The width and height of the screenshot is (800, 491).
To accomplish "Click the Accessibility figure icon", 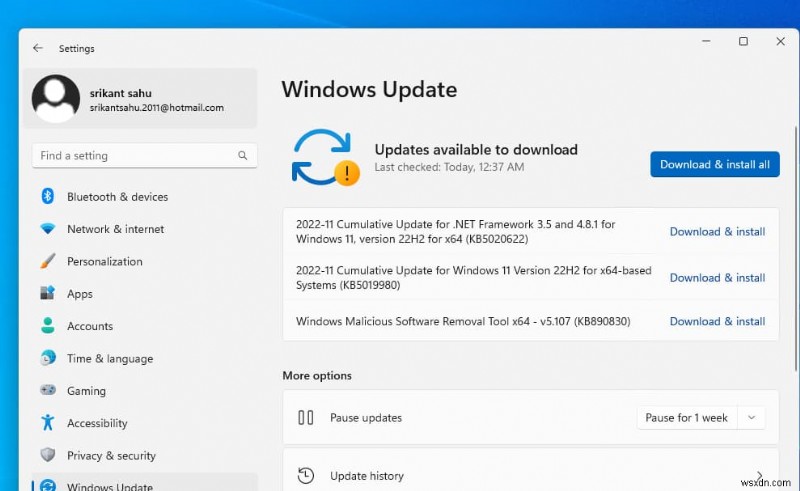I will [x=47, y=423].
